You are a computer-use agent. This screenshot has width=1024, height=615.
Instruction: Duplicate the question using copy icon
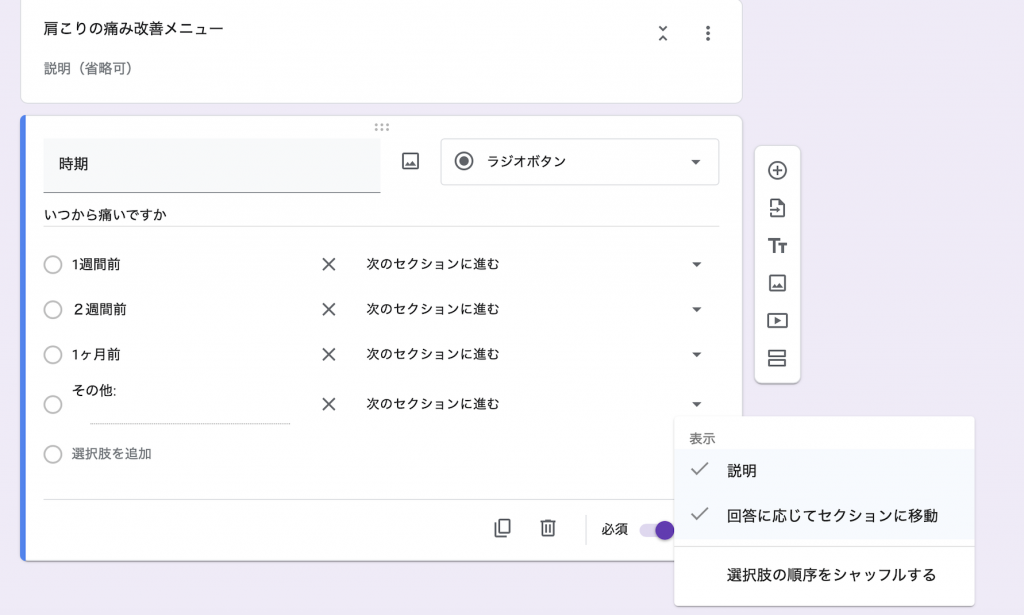(x=503, y=528)
